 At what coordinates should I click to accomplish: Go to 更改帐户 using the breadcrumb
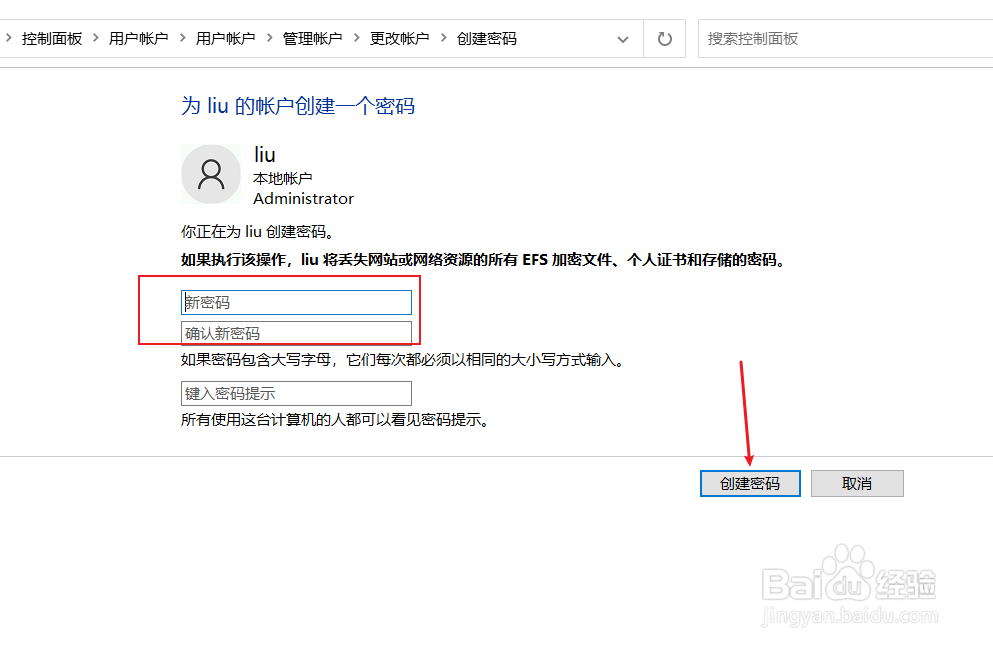point(399,38)
